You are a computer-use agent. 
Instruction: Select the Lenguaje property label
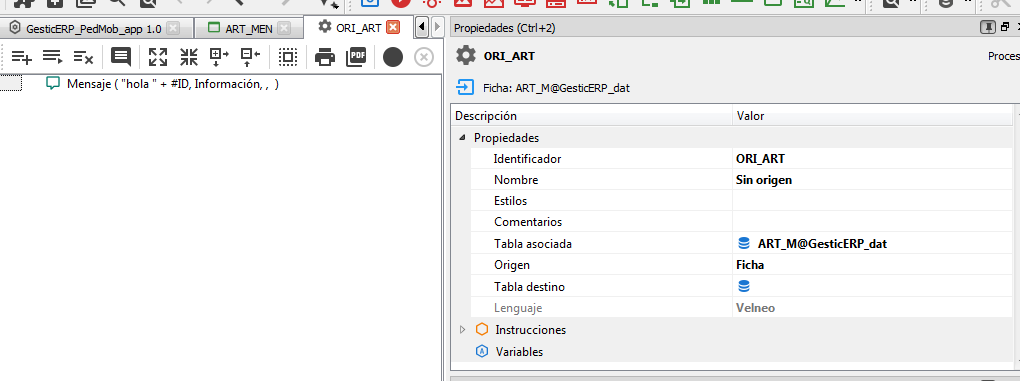(518, 308)
